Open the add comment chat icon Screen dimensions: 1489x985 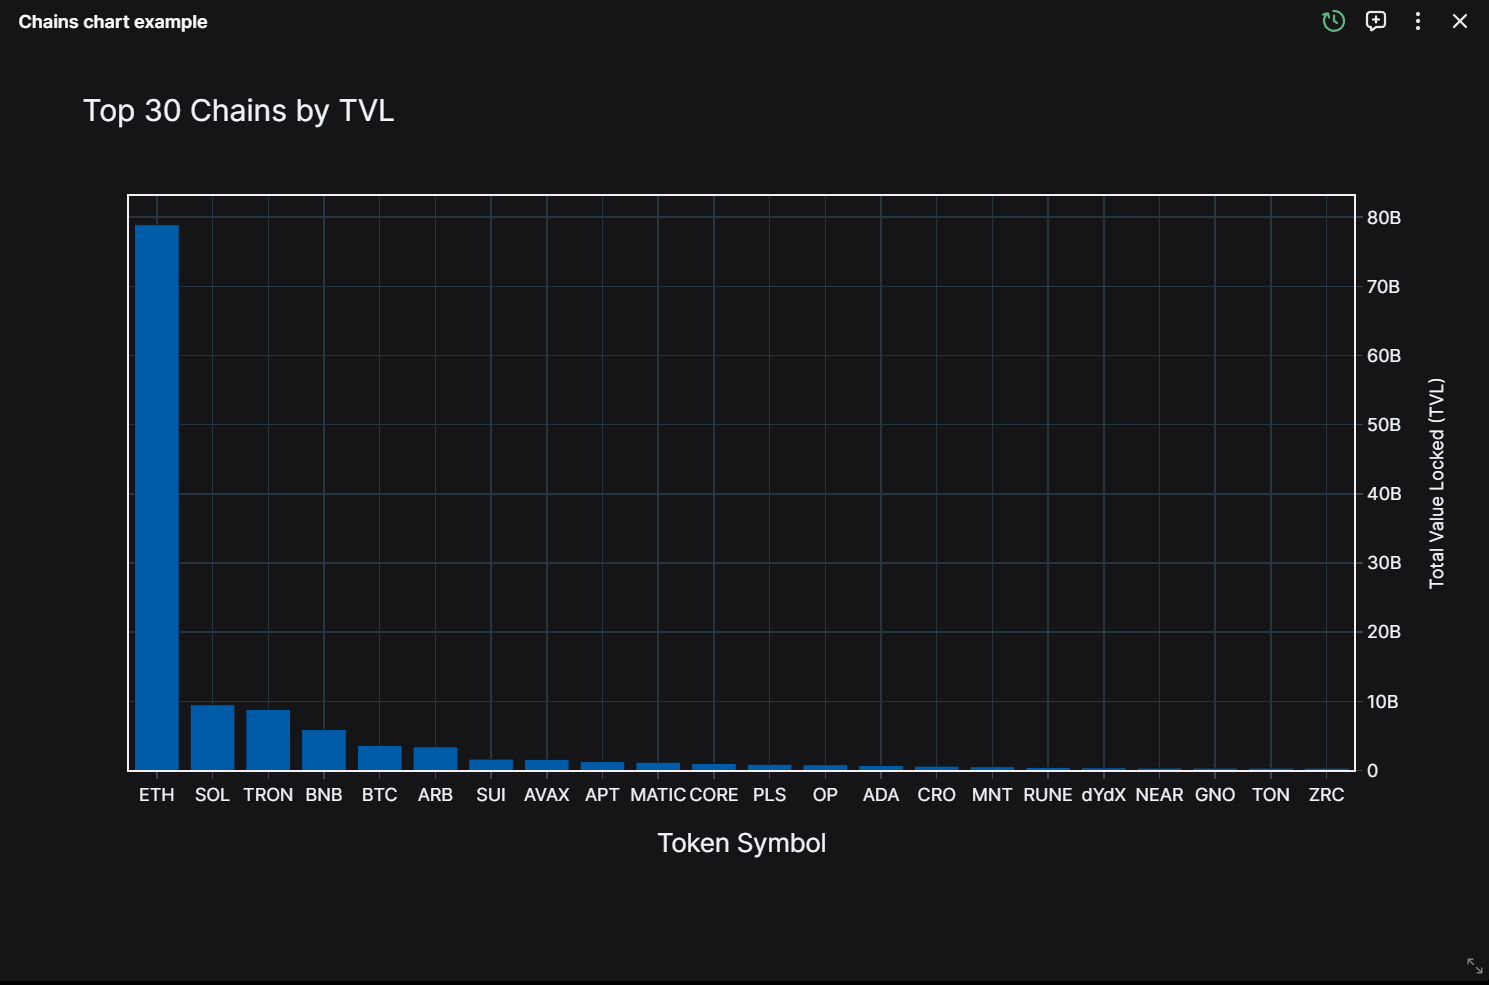1376,21
